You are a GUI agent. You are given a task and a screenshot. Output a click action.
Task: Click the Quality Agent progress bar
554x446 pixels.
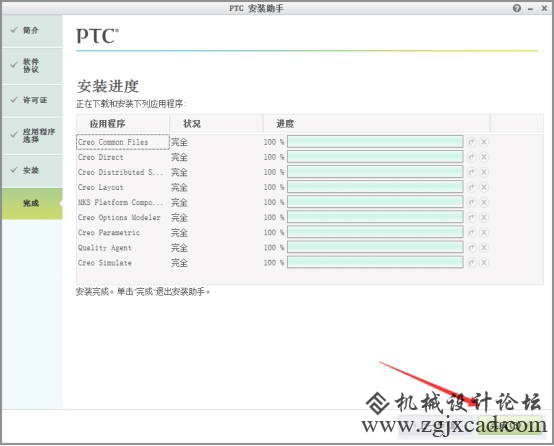coord(375,247)
